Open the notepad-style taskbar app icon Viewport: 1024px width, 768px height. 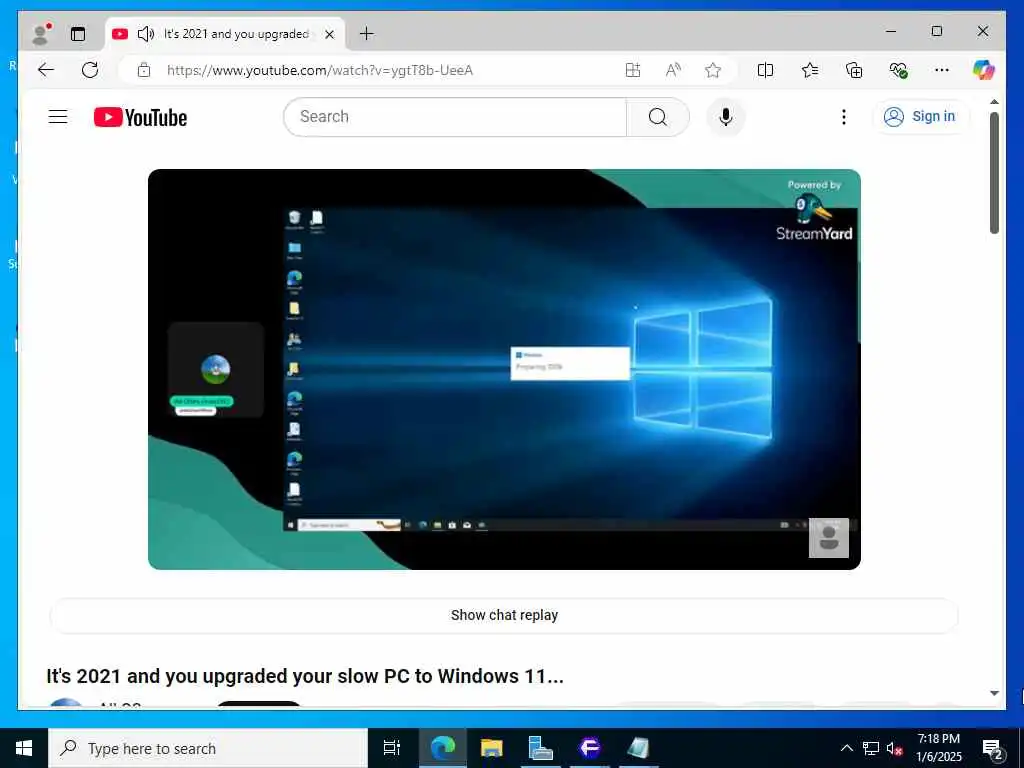(639, 748)
